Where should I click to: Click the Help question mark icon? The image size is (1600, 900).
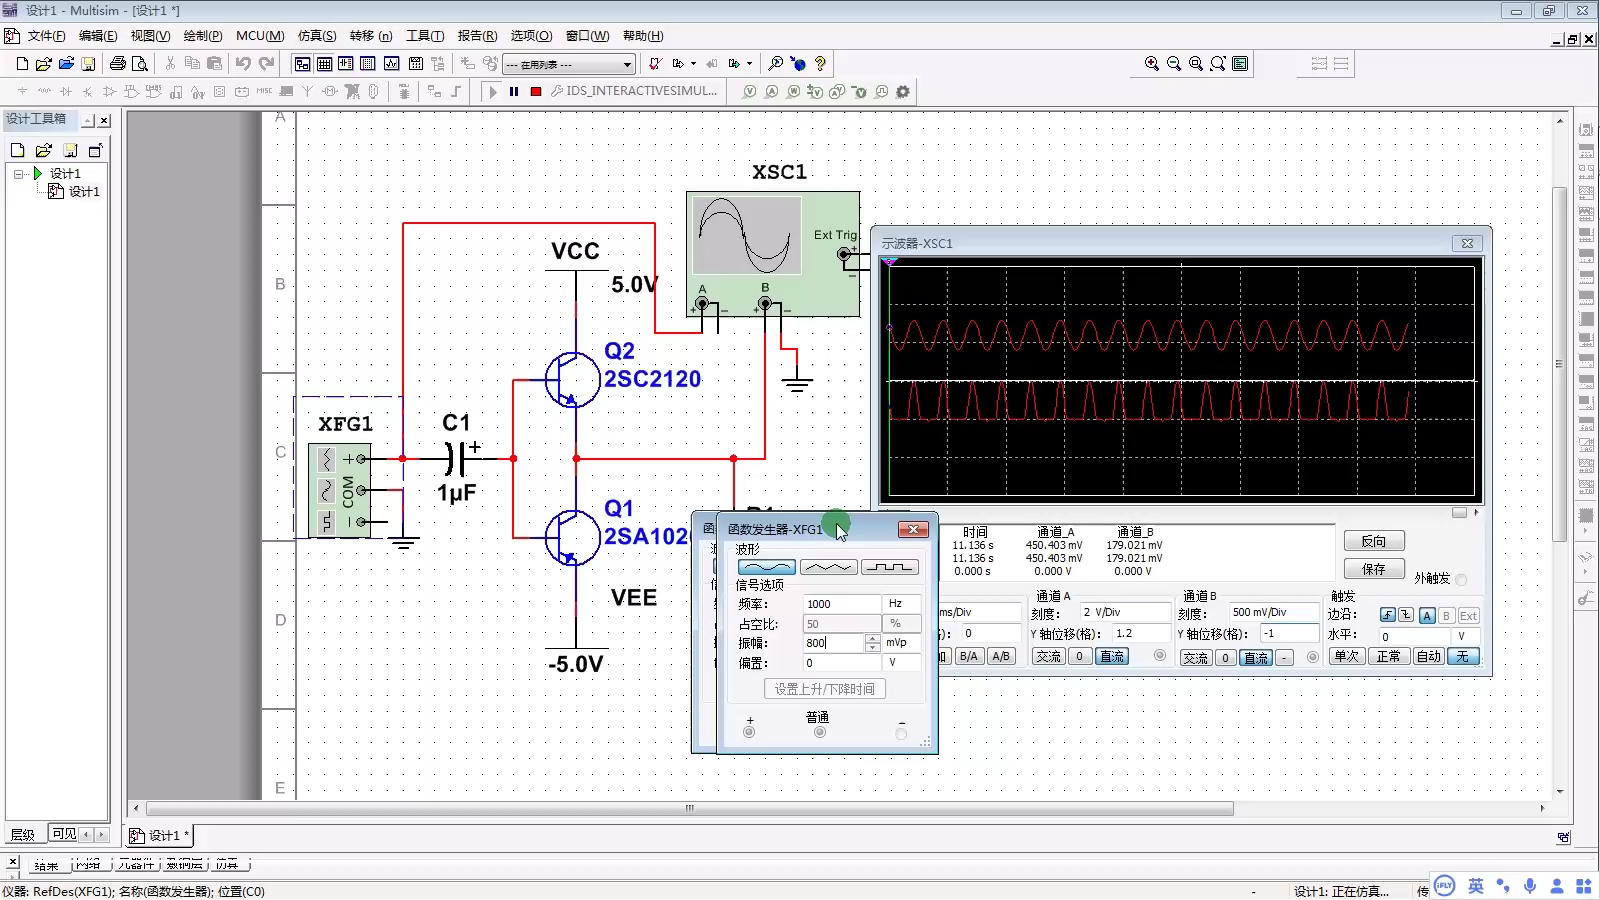click(x=820, y=64)
